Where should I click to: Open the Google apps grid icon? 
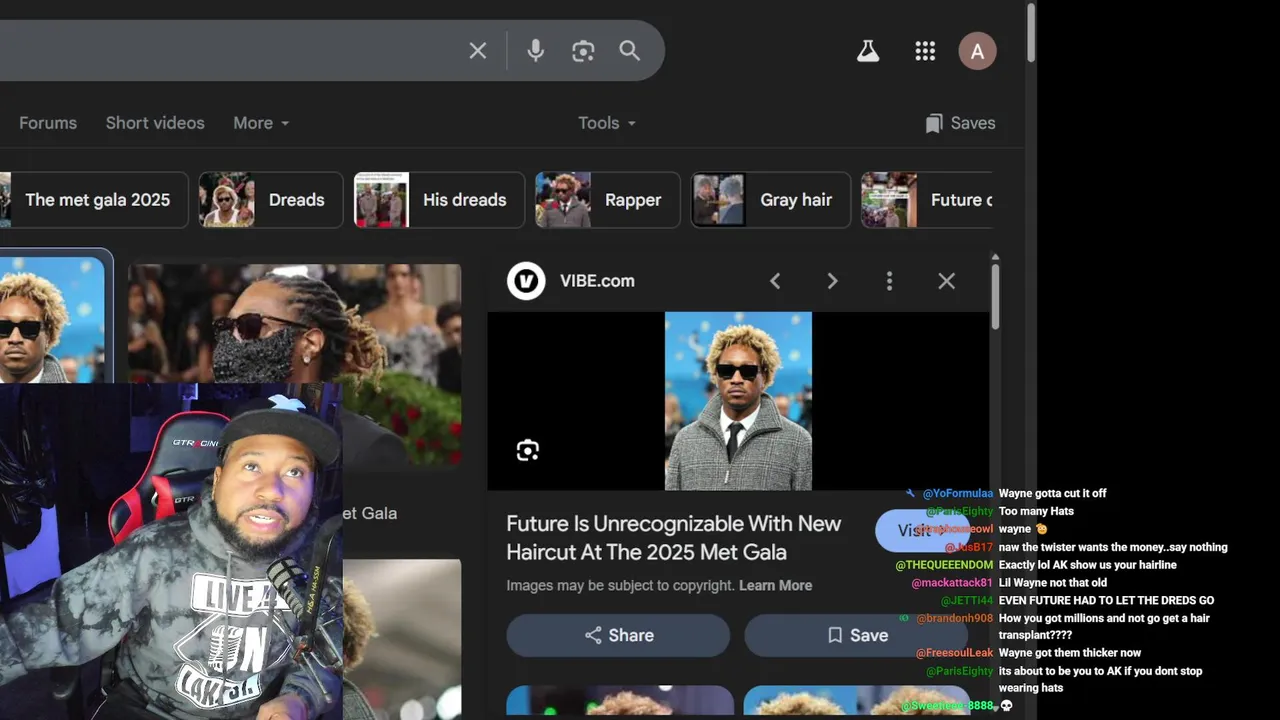coord(925,51)
